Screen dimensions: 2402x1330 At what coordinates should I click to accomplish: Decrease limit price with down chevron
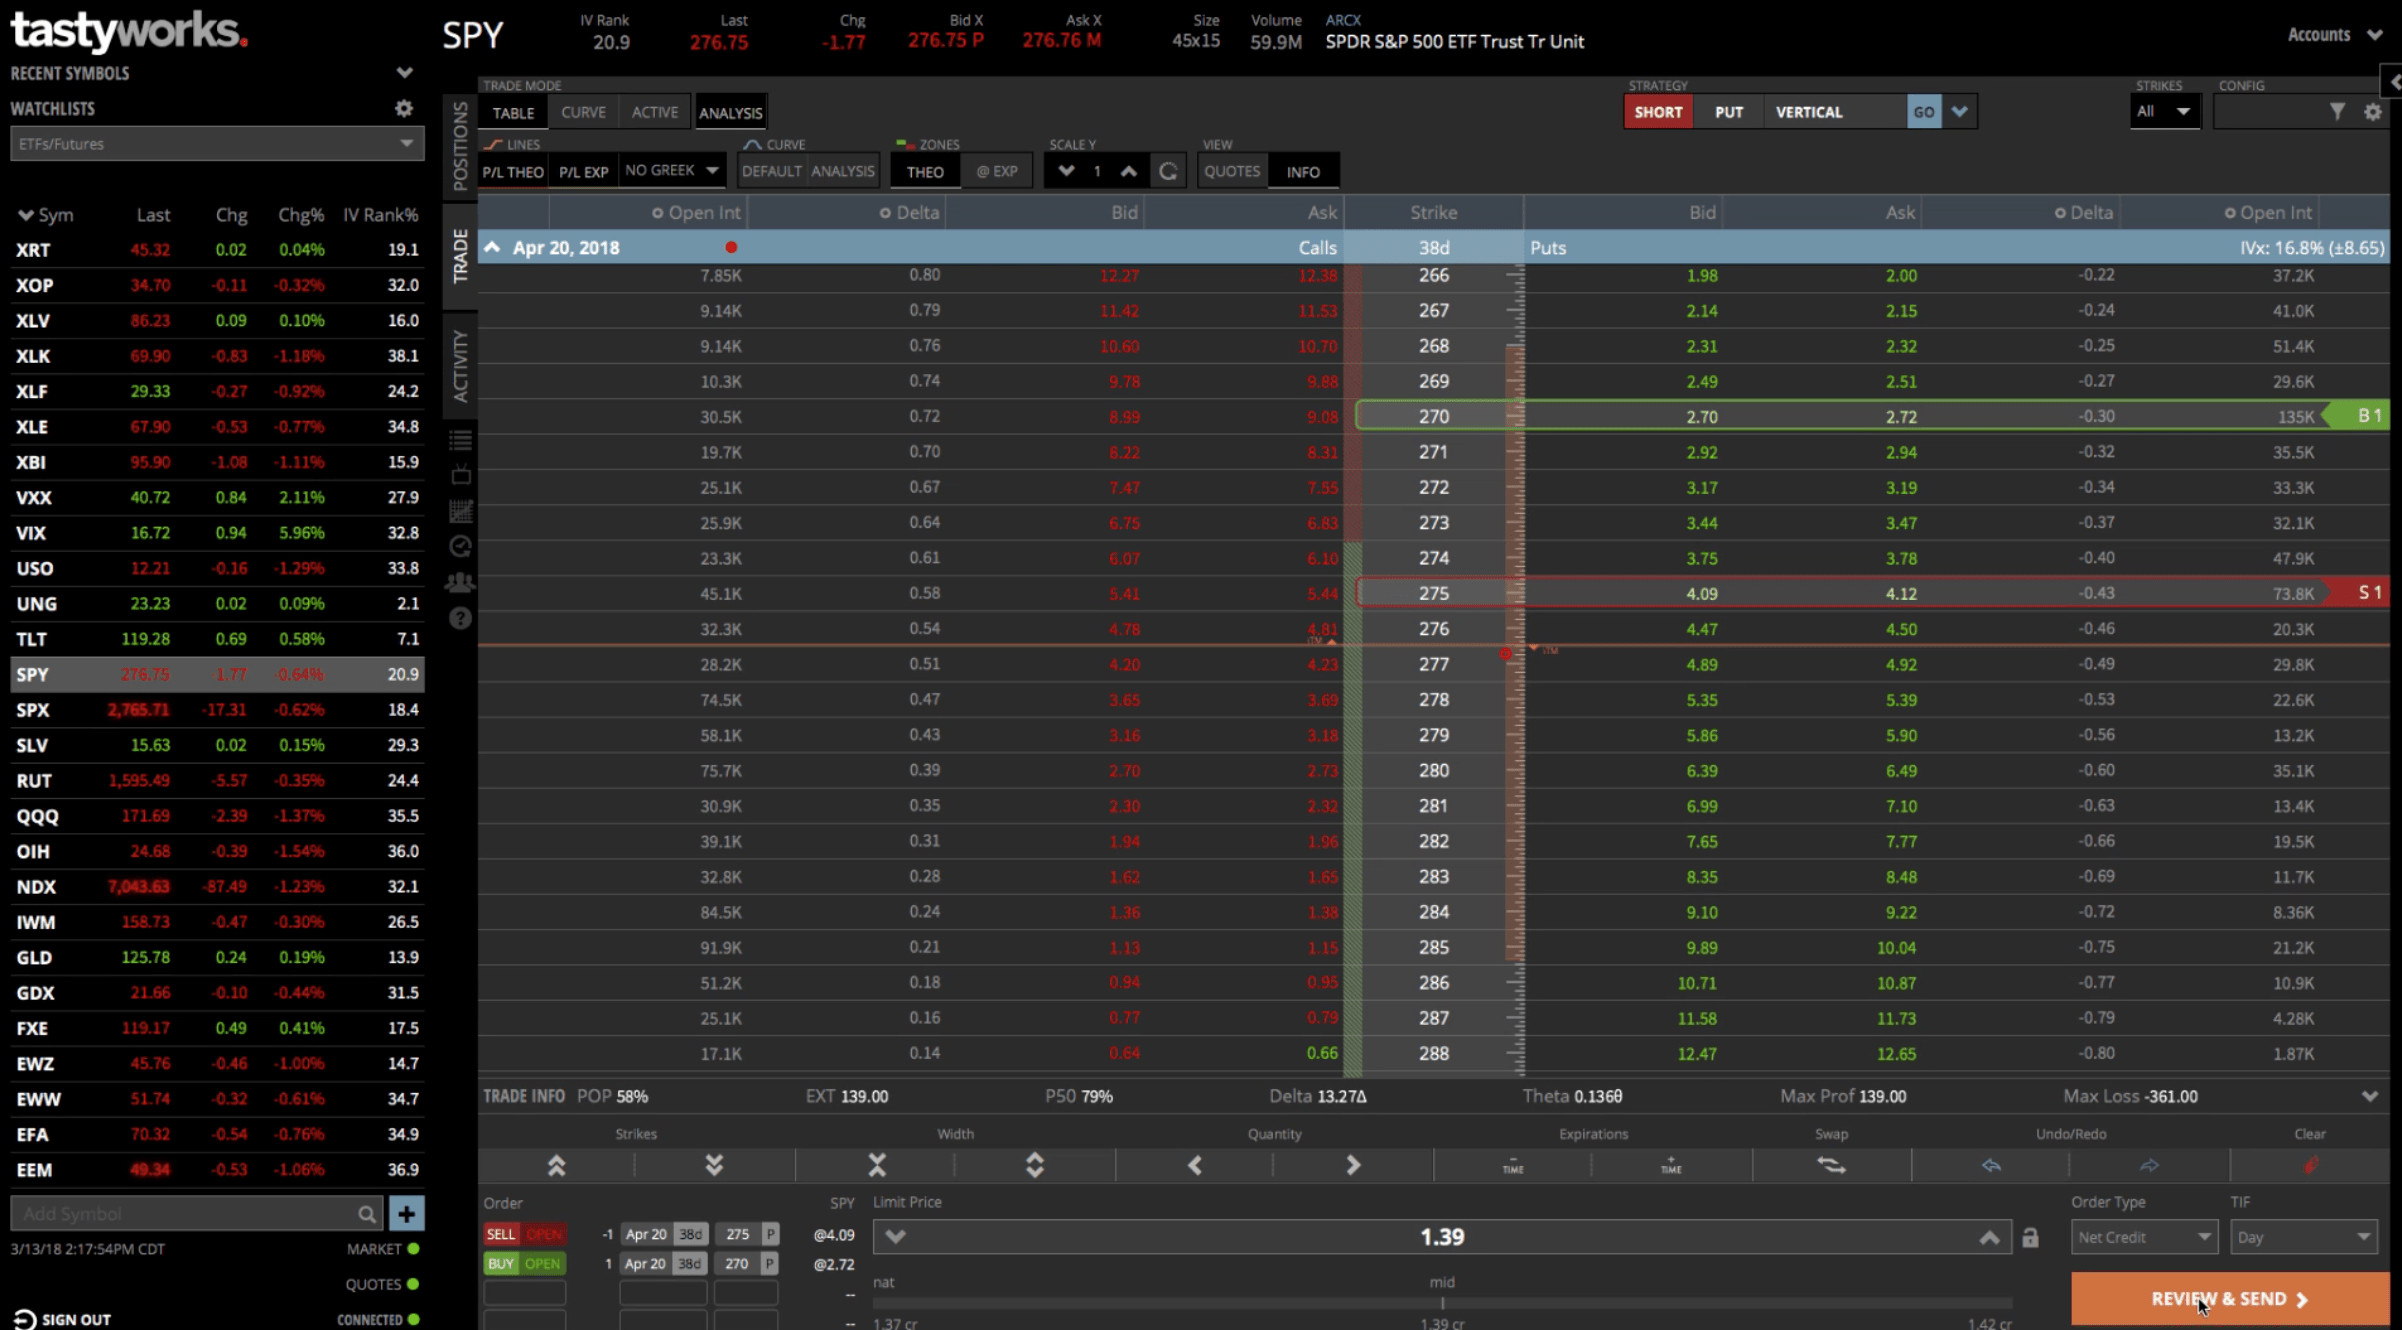(895, 1237)
